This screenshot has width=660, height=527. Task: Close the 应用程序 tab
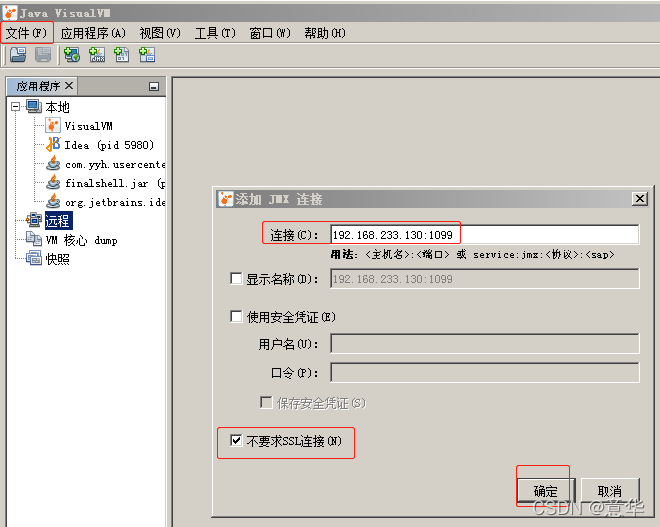[69, 86]
